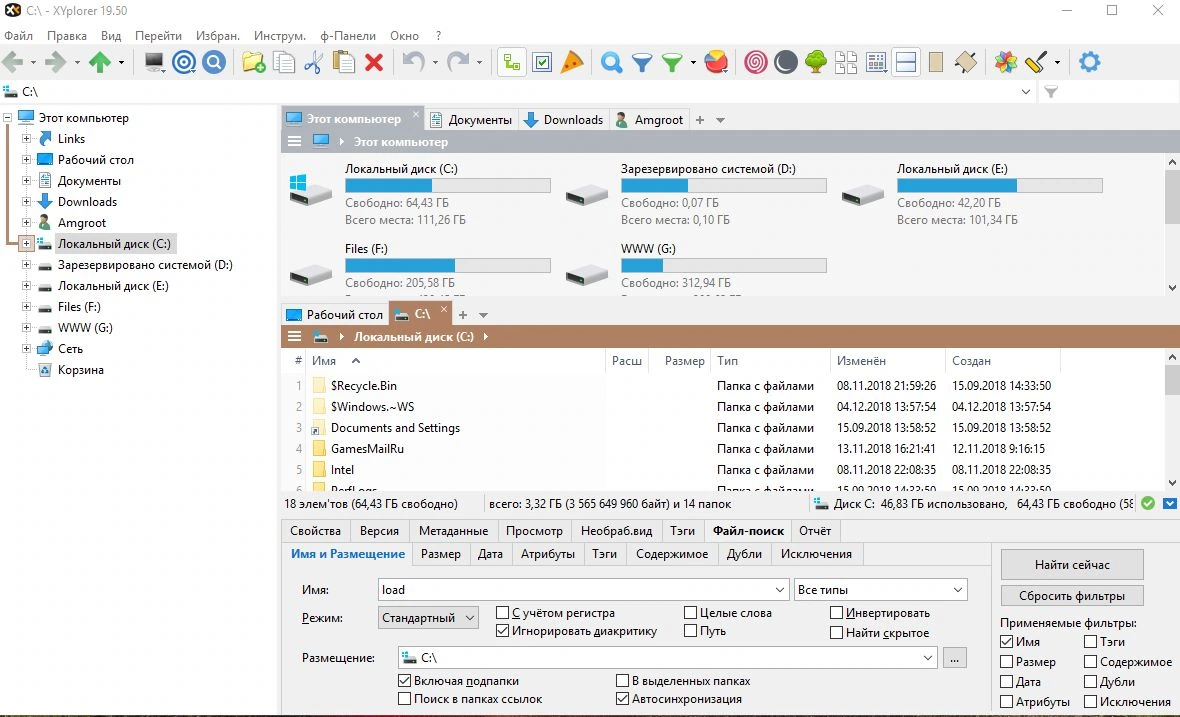Image resolution: width=1180 pixels, height=717 pixels.
Task: Open the 'Избран.' menu
Action: pos(217,35)
